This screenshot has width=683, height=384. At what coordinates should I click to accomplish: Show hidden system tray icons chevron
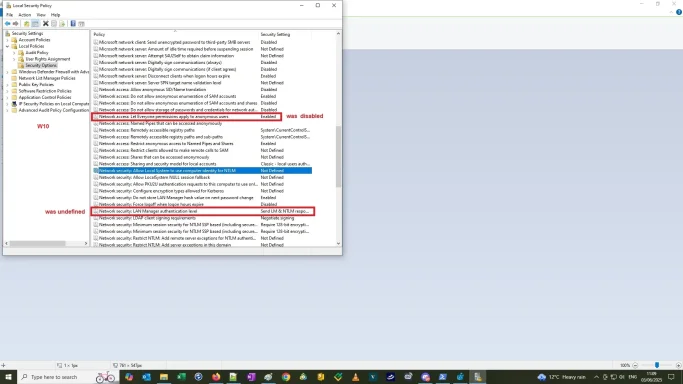click(x=596, y=377)
